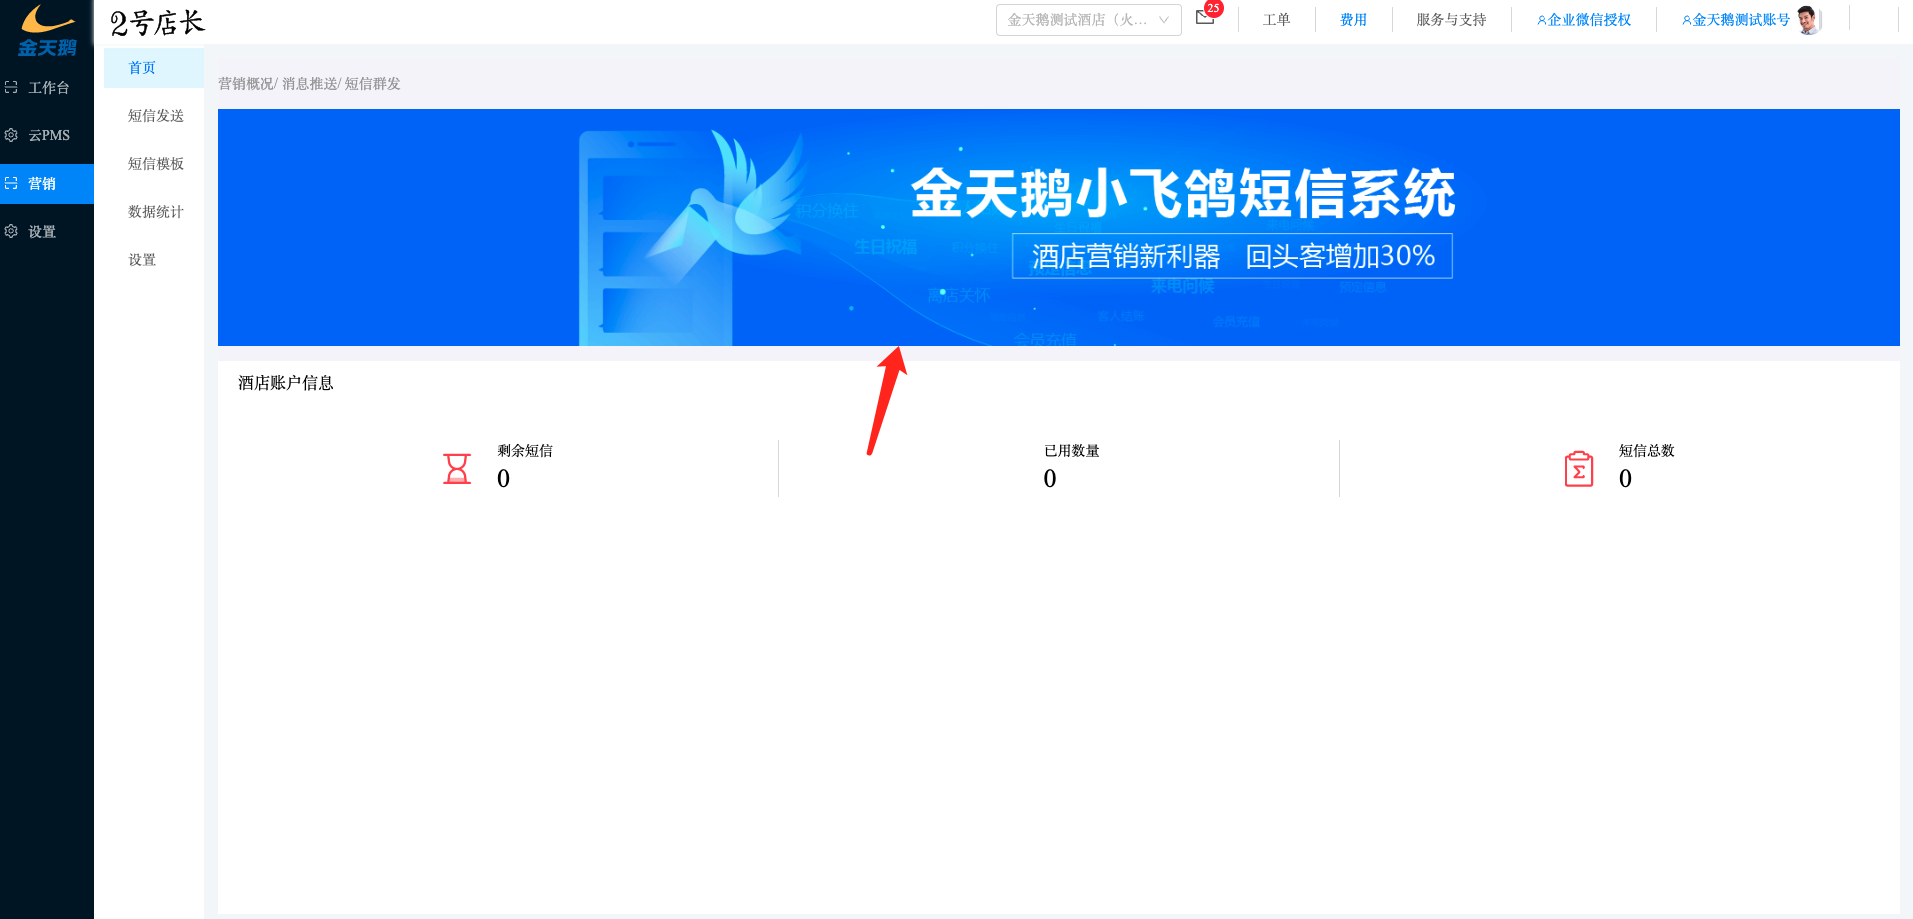The width and height of the screenshot is (1913, 919).
Task: Click the hotel selector chevron arrow
Action: [x=1164, y=20]
